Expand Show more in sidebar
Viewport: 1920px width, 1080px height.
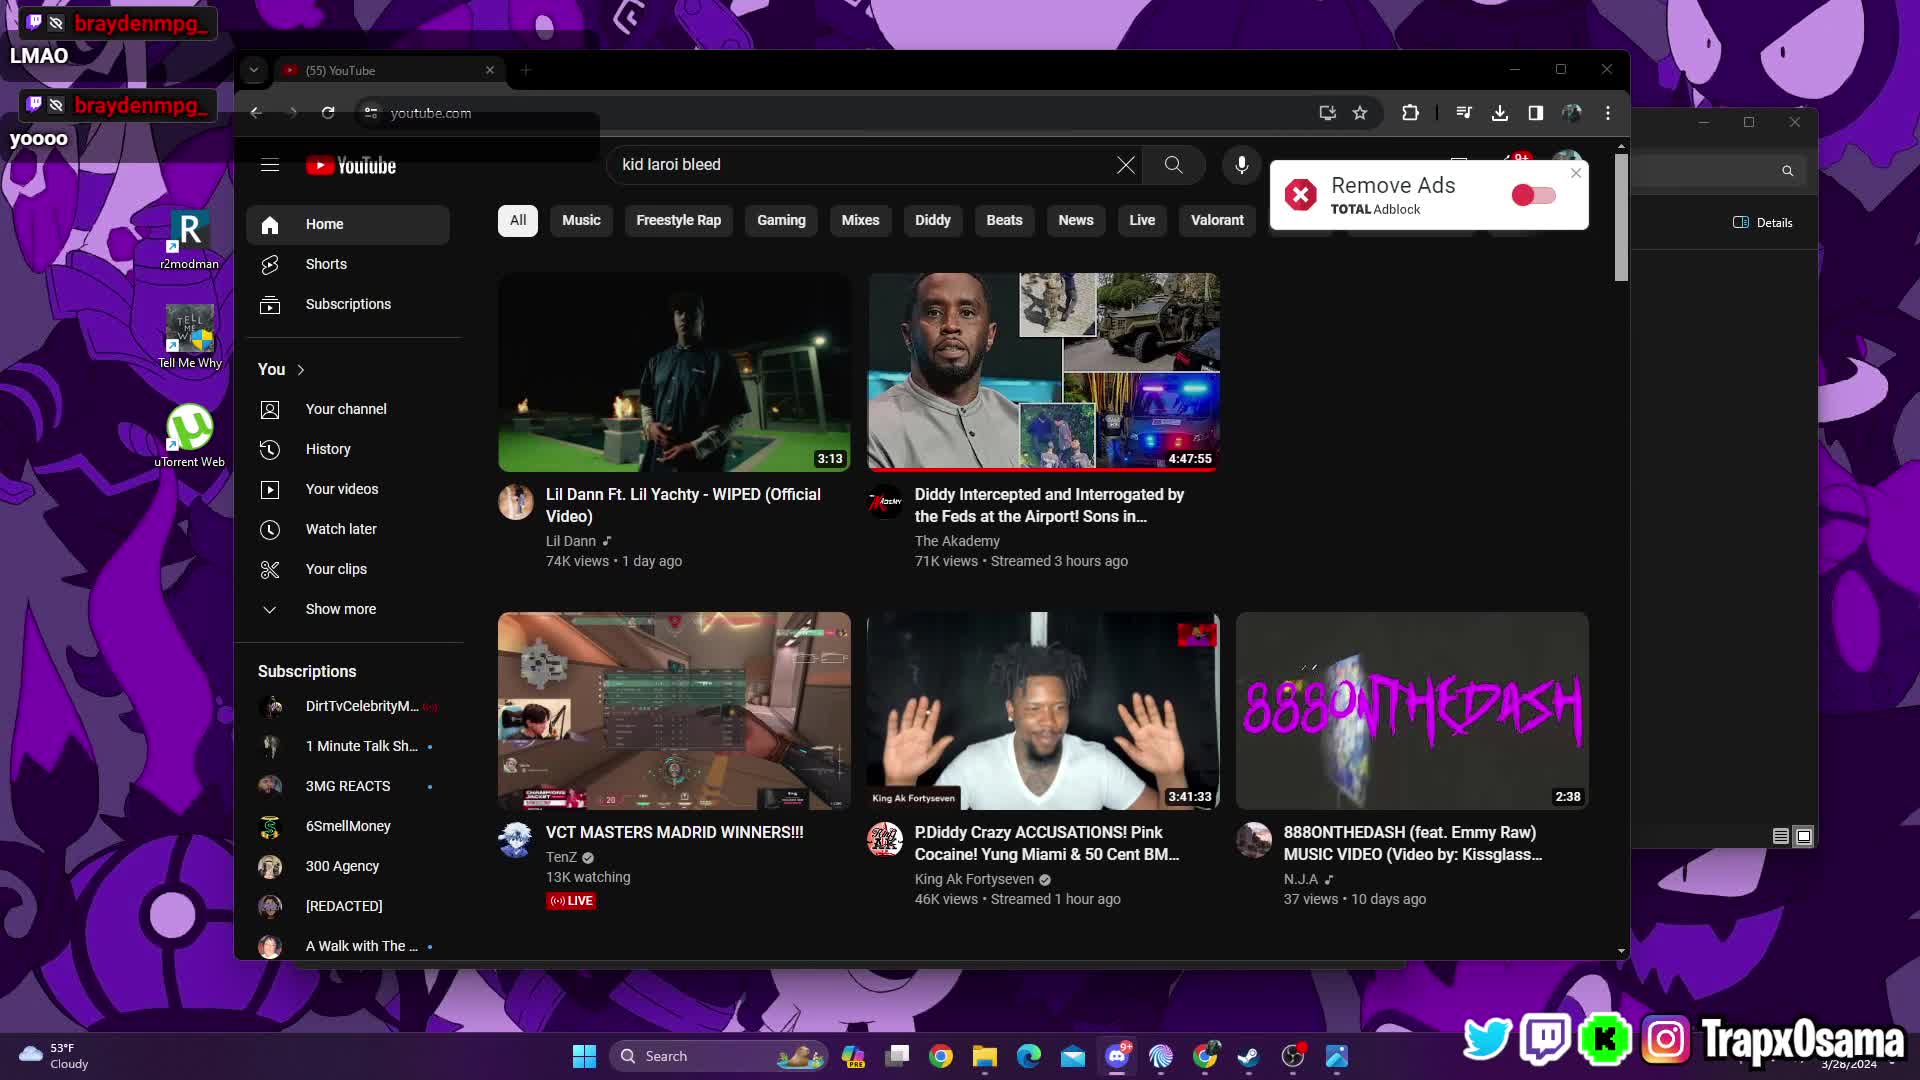(x=348, y=610)
